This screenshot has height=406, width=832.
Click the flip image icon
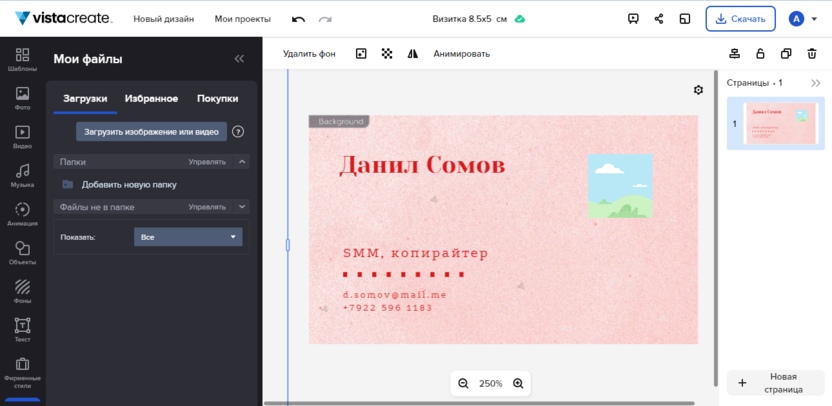(413, 54)
